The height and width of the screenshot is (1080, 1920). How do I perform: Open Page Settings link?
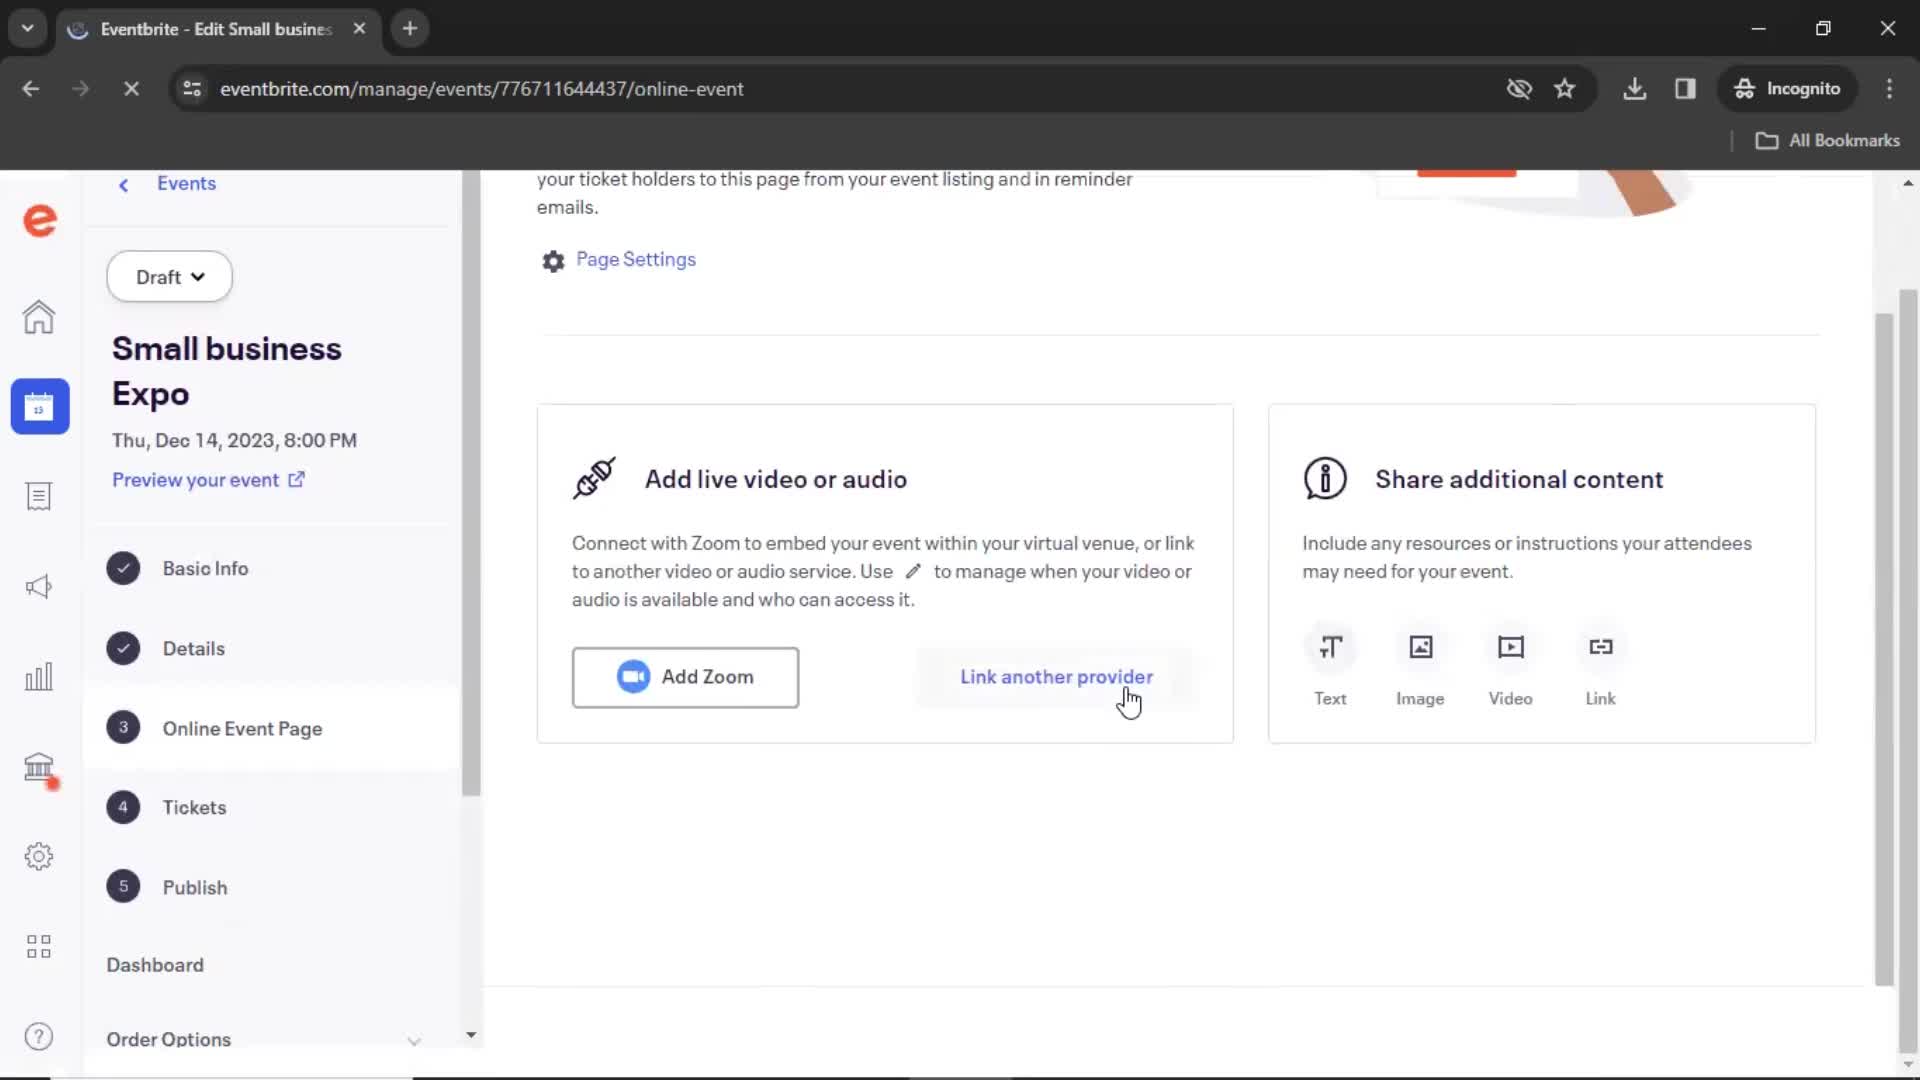point(636,260)
